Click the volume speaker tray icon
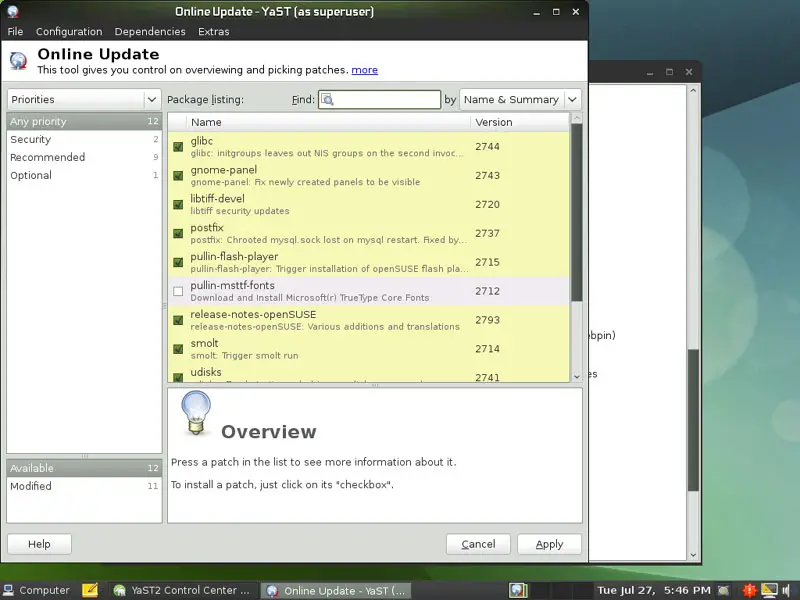Viewport: 800px width, 600px height. click(787, 590)
